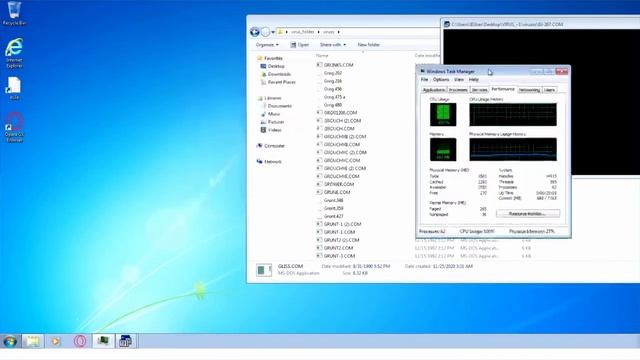Click the Physical Memory Usage History graph
The height and width of the screenshot is (360, 640).
click(513, 149)
